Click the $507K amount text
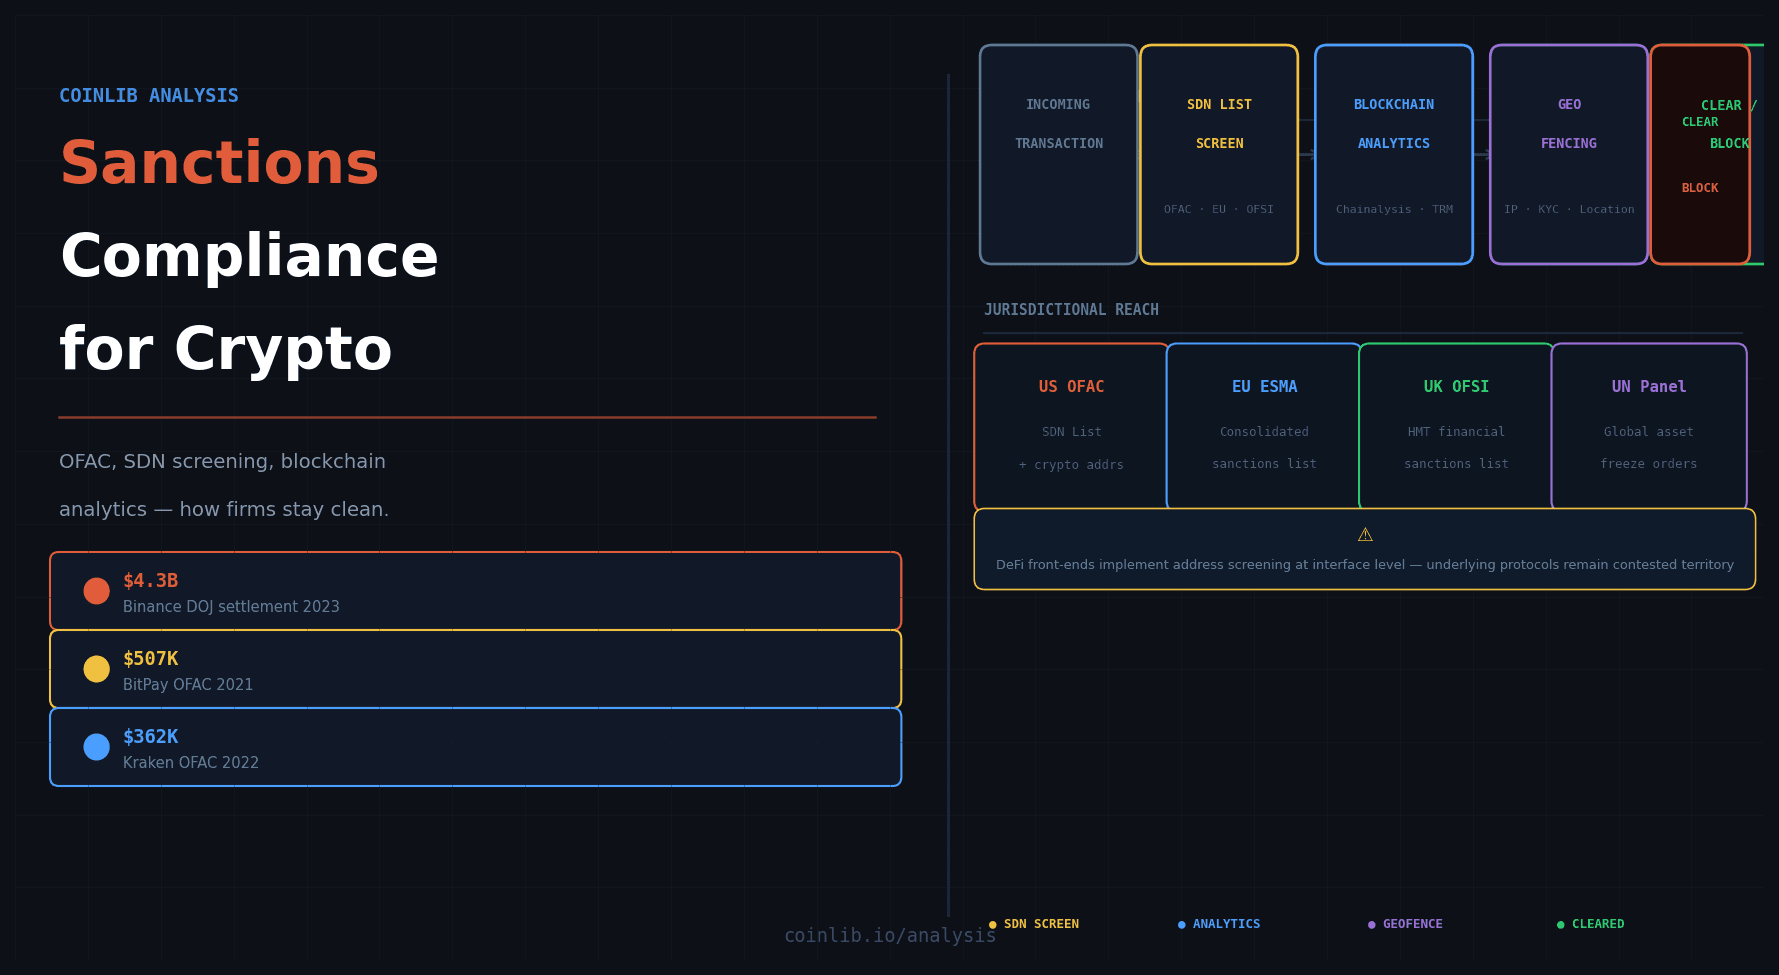The width and height of the screenshot is (1779, 975). point(150,659)
